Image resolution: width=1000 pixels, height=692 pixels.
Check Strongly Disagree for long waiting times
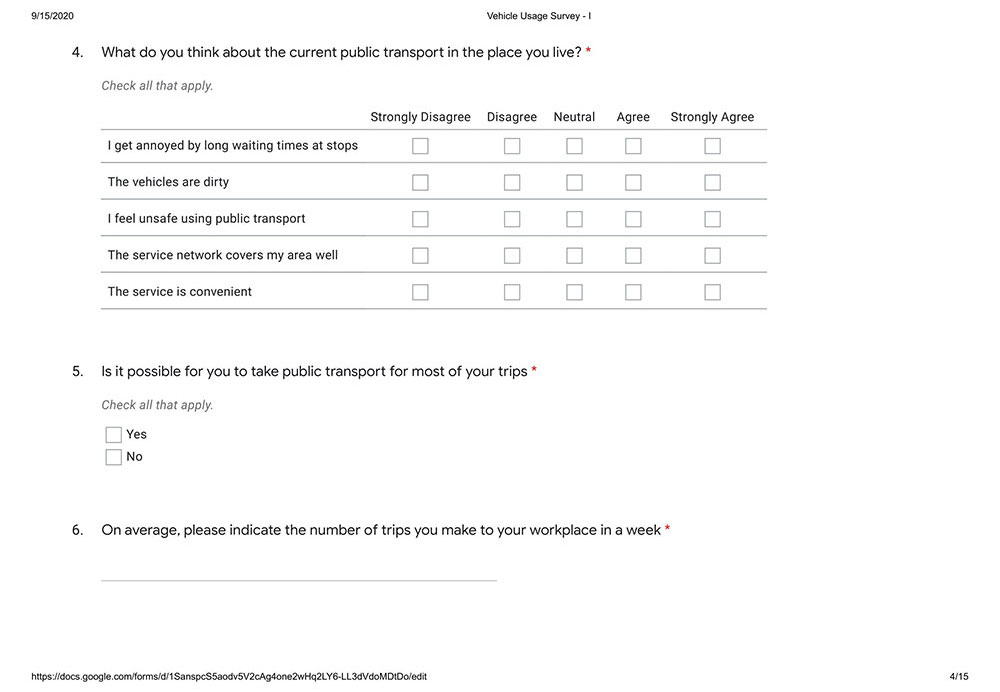pyautogui.click(x=420, y=146)
